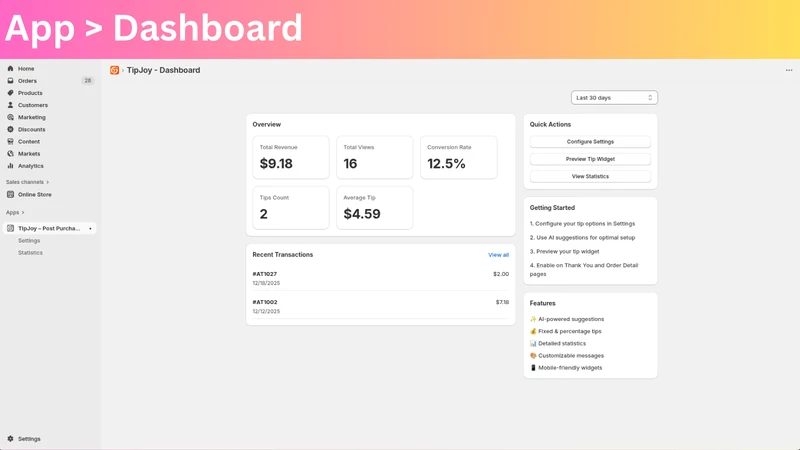Screen dimensions: 800x450
Task: Click 'Detailed statistics' feature
Action: pyautogui.click(x=558, y=343)
